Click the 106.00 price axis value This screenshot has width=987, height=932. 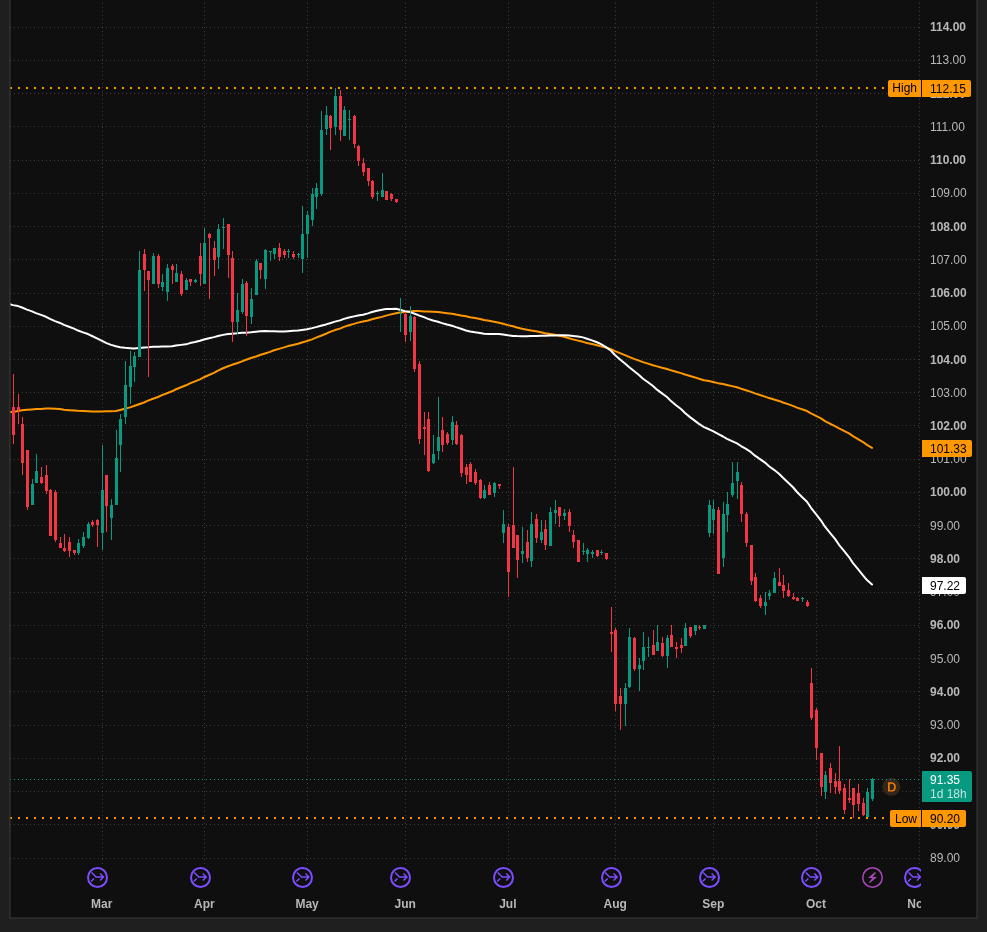[947, 293]
